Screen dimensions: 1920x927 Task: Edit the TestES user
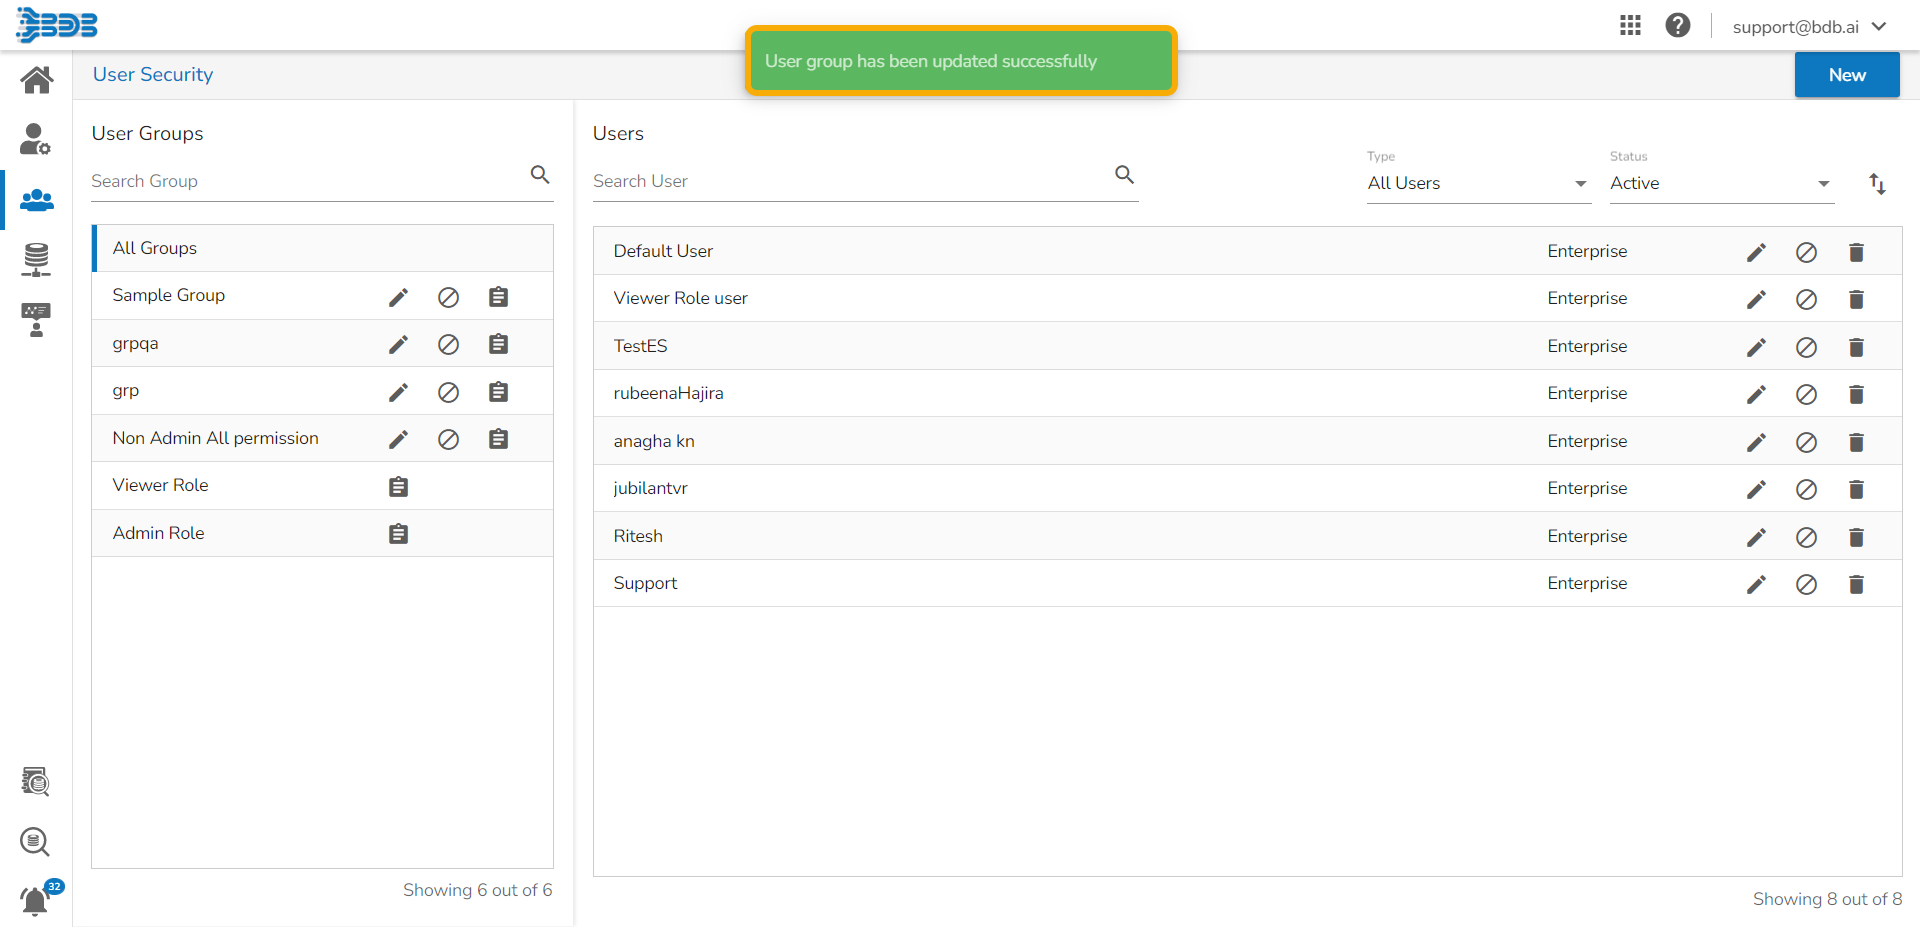point(1756,347)
